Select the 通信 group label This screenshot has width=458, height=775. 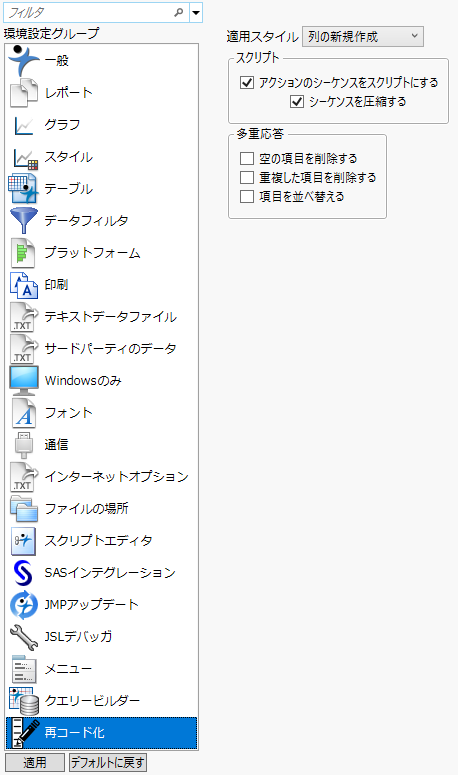56,445
